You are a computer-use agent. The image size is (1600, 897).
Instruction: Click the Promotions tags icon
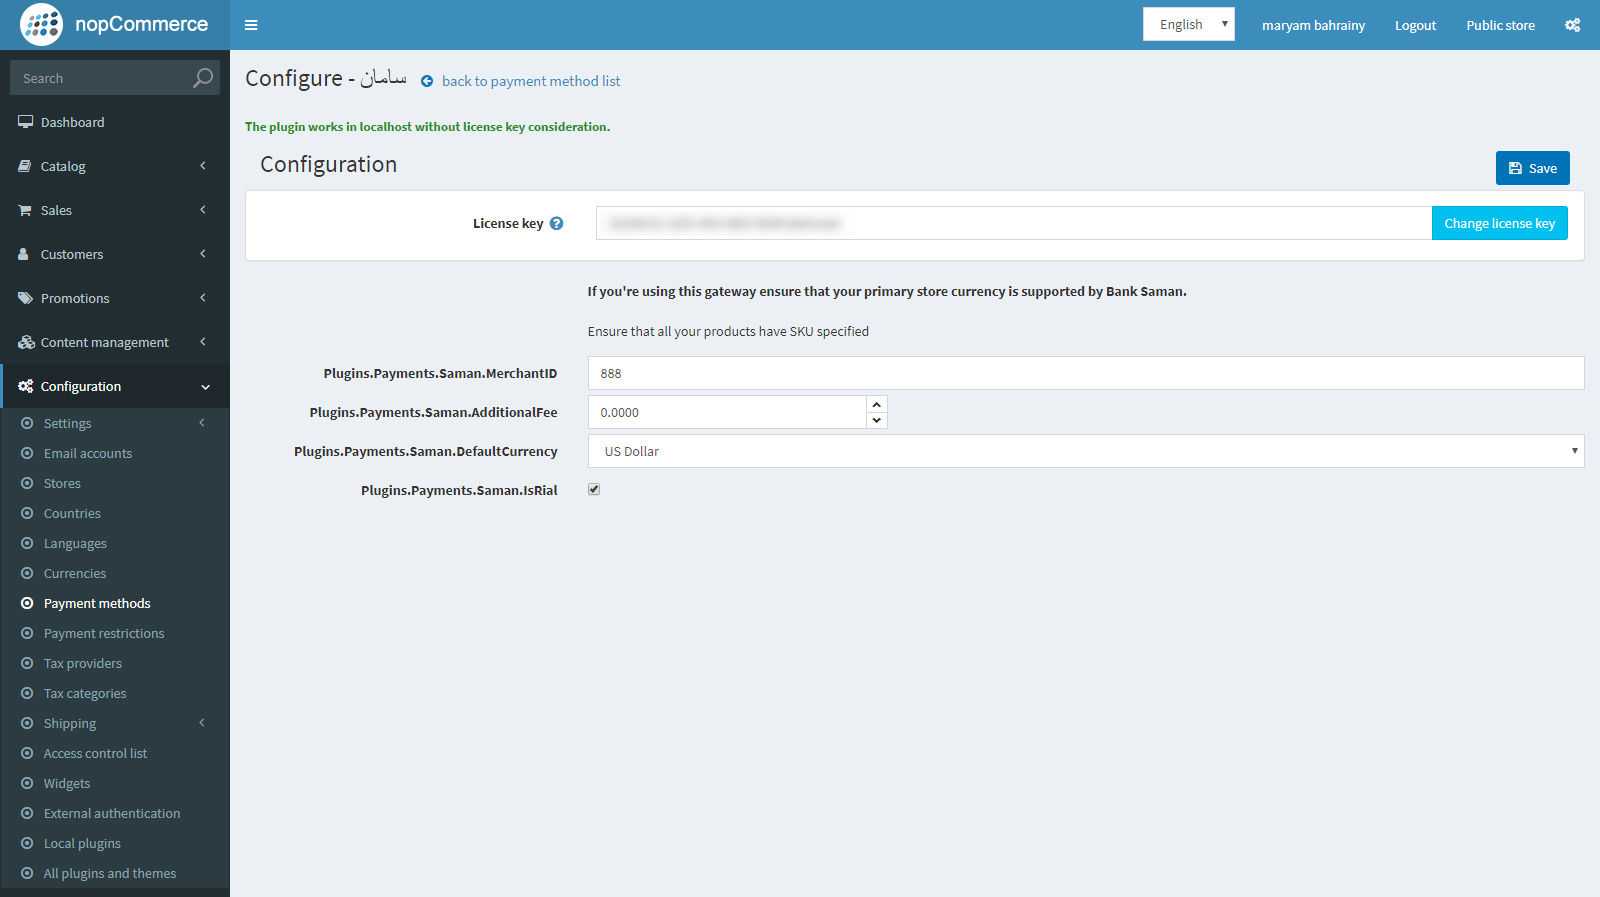tap(26, 298)
